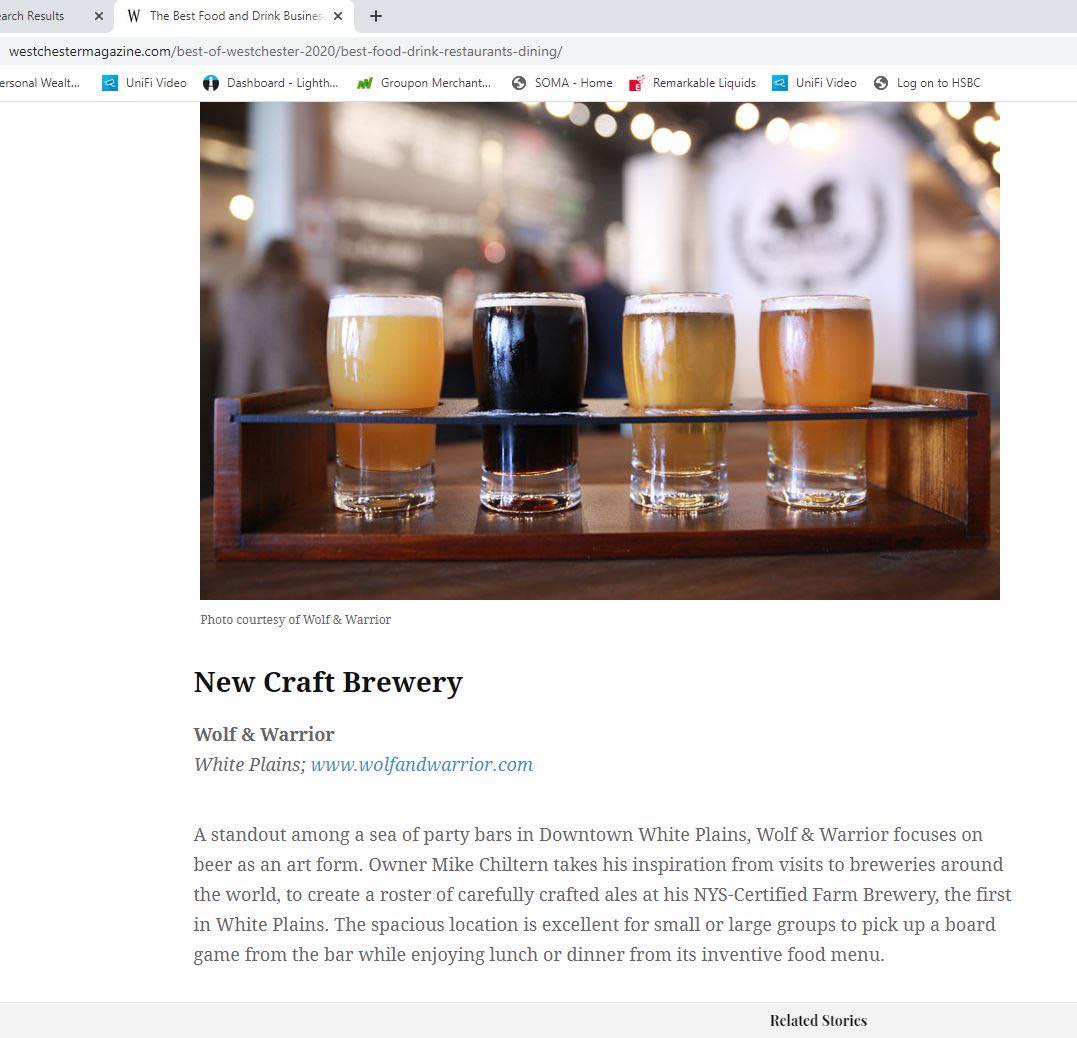This screenshot has height=1038, width=1077.
Task: Open the first UniFi Video bookmark icon
Action: tap(109, 83)
